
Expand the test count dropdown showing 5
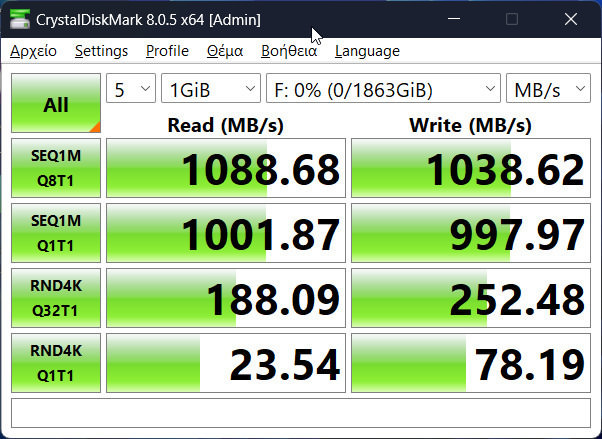[131, 90]
